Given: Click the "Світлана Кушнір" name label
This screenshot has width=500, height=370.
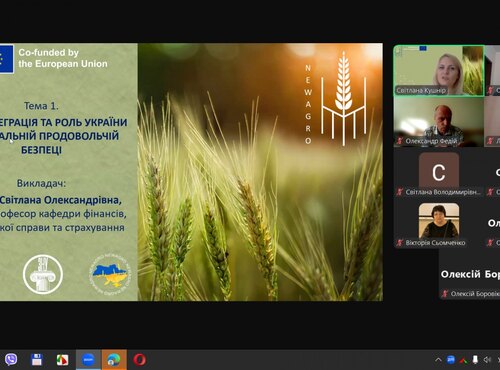Looking at the screenshot, I should pos(421,90).
